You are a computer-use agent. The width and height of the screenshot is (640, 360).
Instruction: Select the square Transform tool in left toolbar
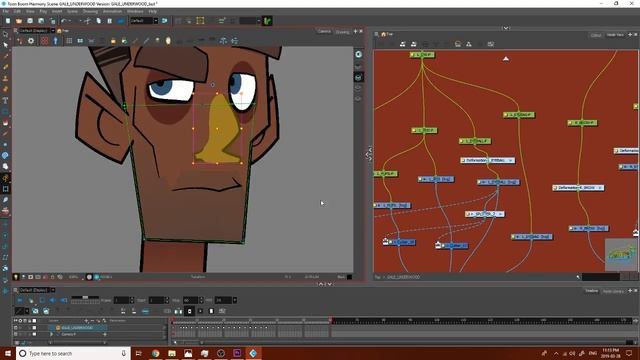click(5, 189)
